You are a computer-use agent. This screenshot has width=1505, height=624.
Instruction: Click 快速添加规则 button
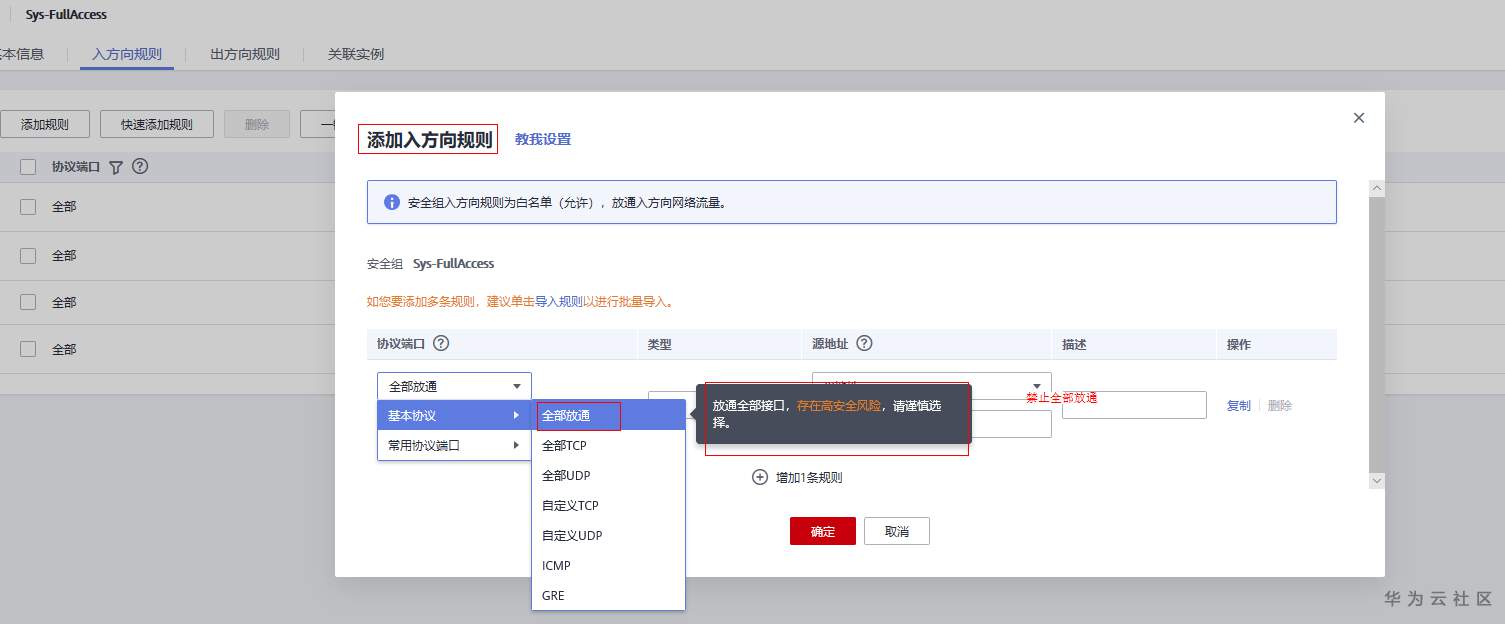pyautogui.click(x=157, y=124)
